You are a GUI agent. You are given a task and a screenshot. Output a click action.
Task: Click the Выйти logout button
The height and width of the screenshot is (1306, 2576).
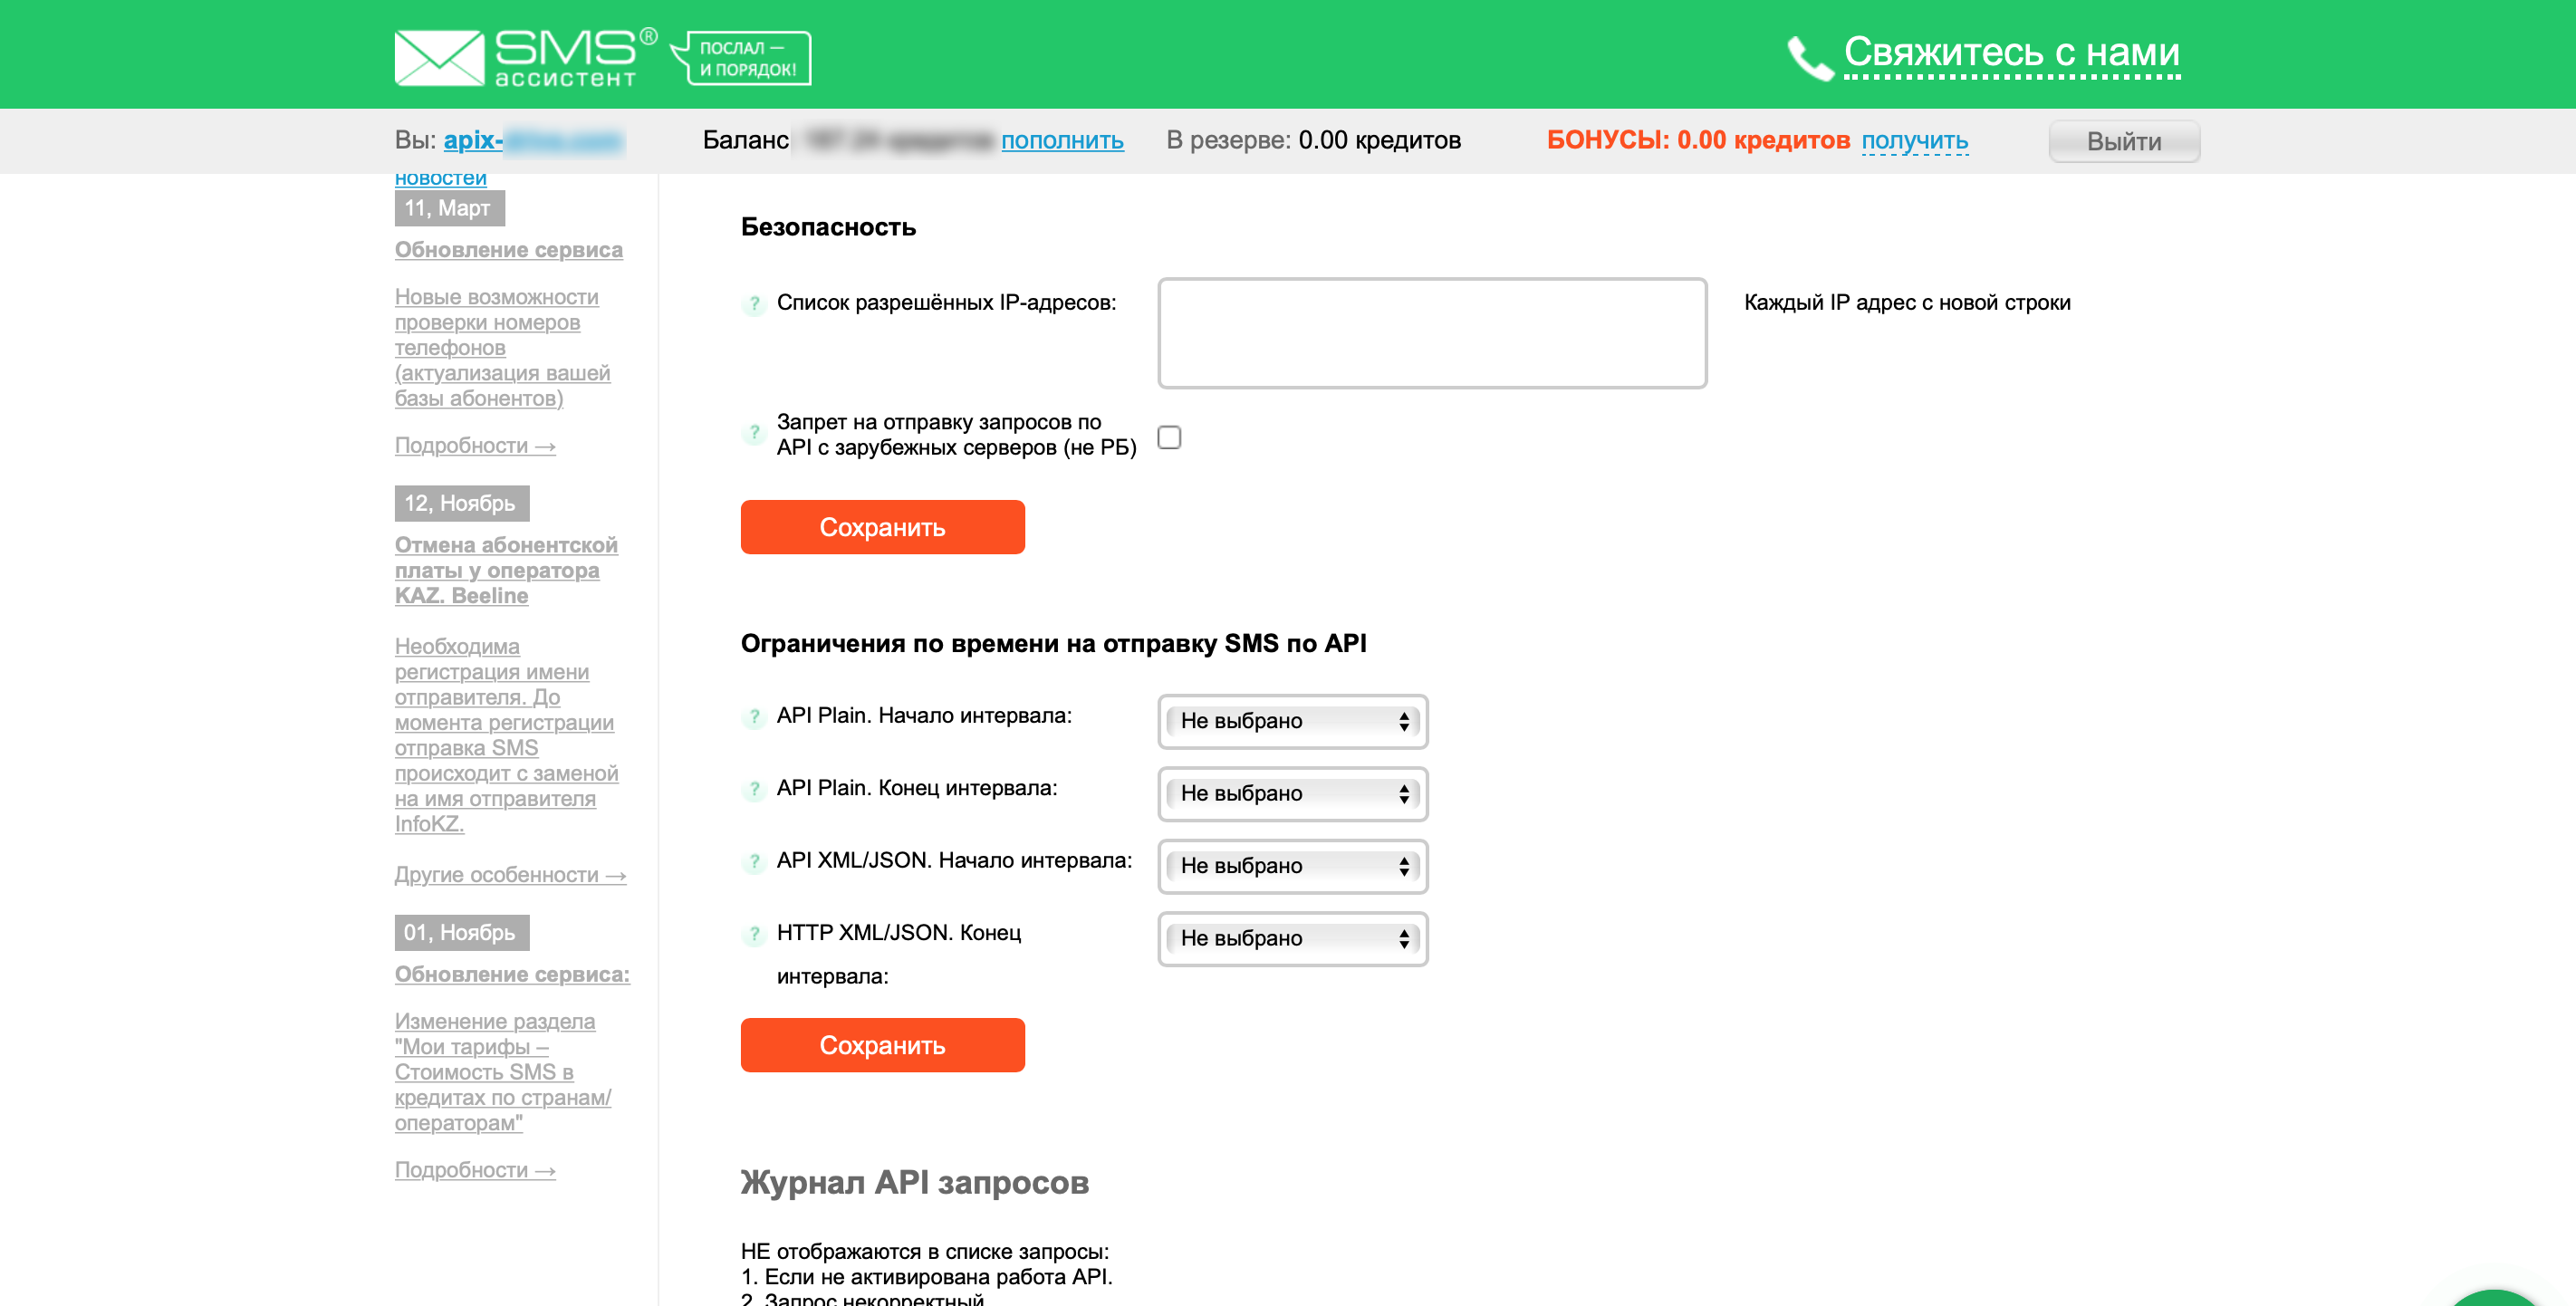click(x=2124, y=141)
